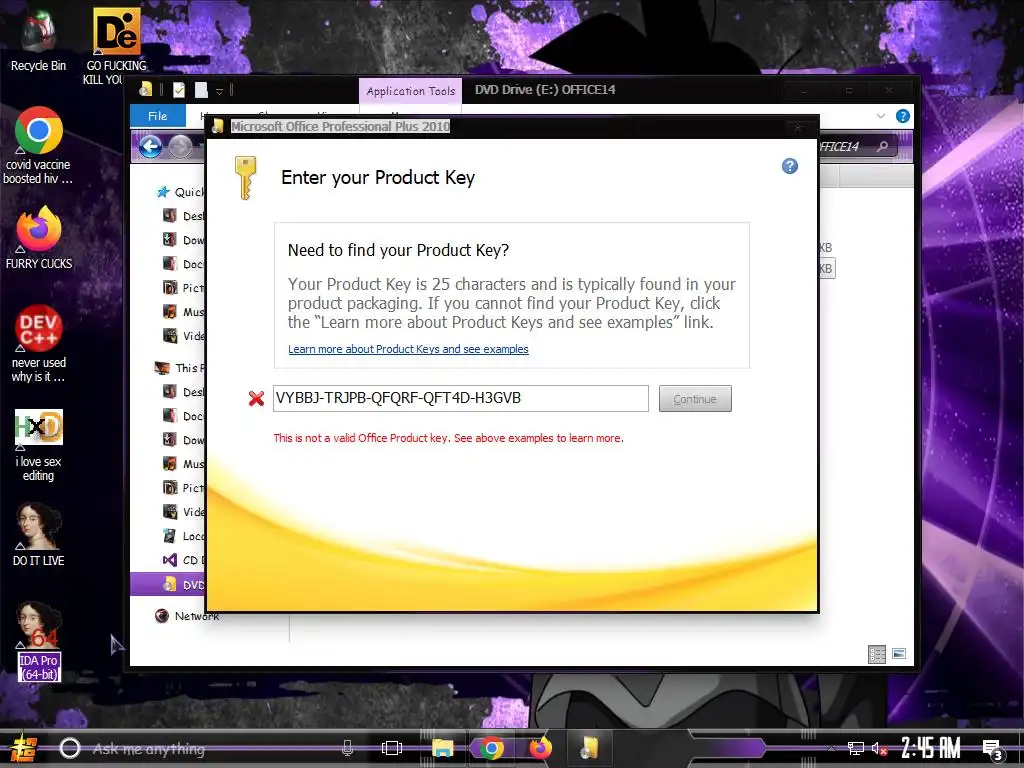Click the help icon in the Office setup dialog
Viewport: 1024px width, 768px height.
790,166
